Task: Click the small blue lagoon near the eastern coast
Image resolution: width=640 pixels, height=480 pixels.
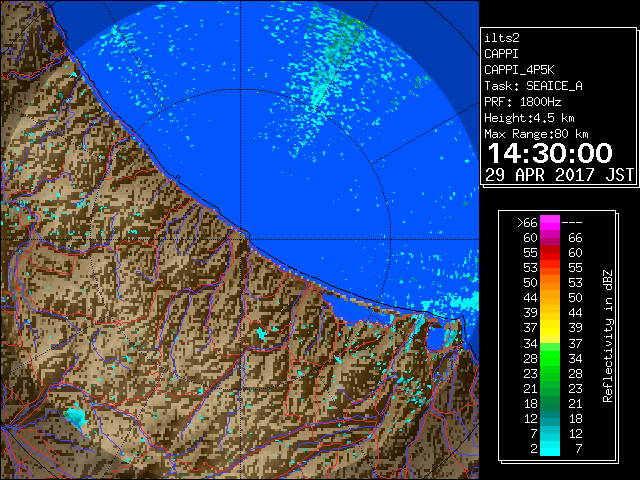Action: [435, 337]
